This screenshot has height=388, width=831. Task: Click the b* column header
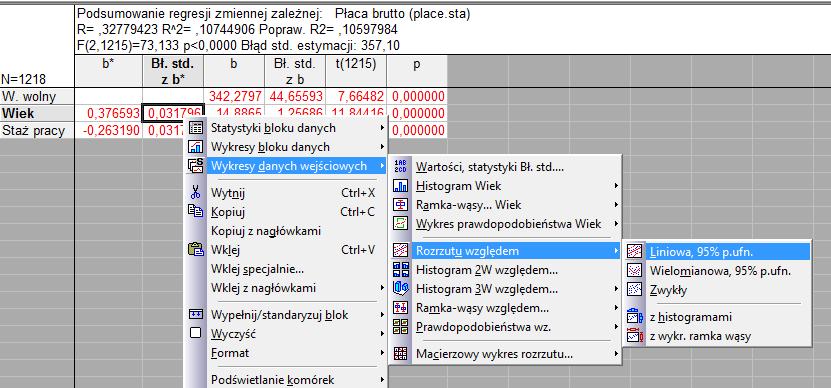109,71
